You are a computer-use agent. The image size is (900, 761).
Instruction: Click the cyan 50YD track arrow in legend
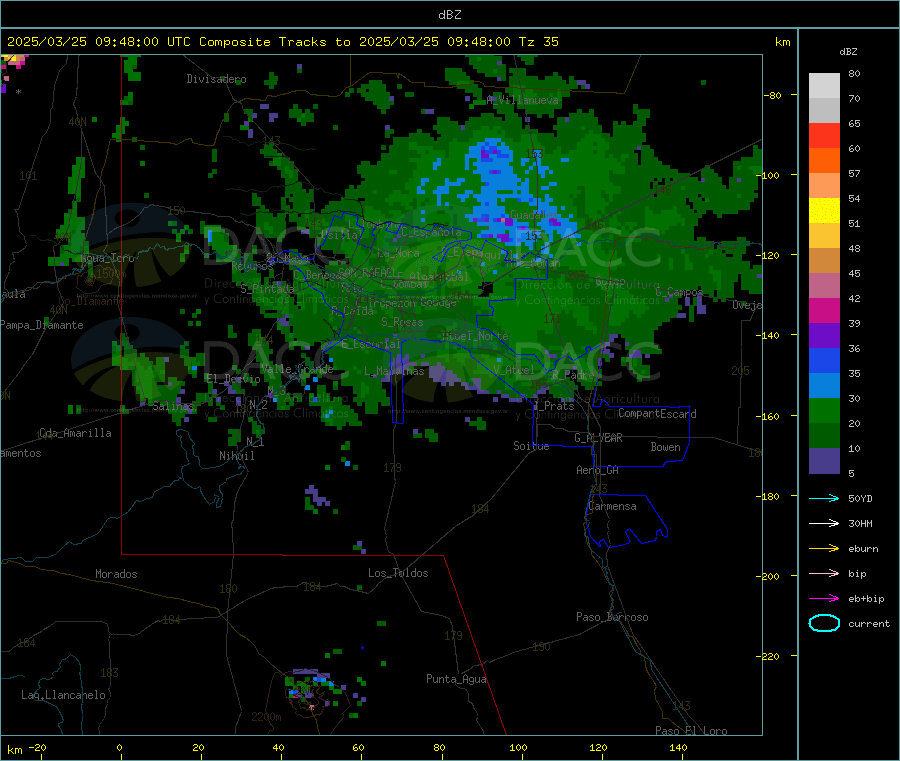pos(824,498)
